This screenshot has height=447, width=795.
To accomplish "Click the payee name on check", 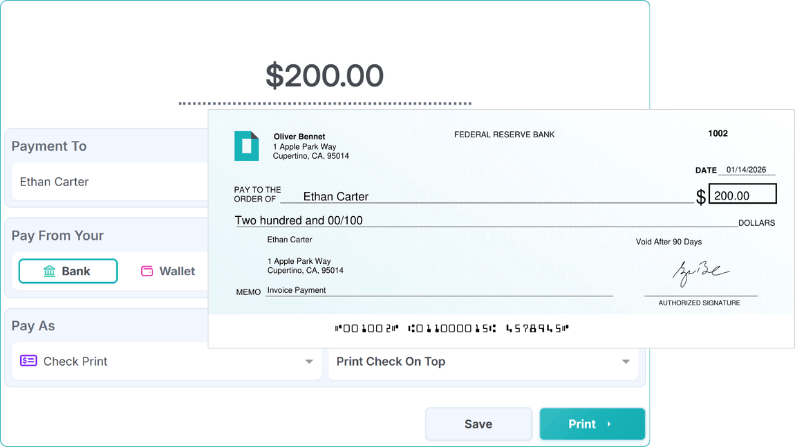I will click(x=336, y=197).
